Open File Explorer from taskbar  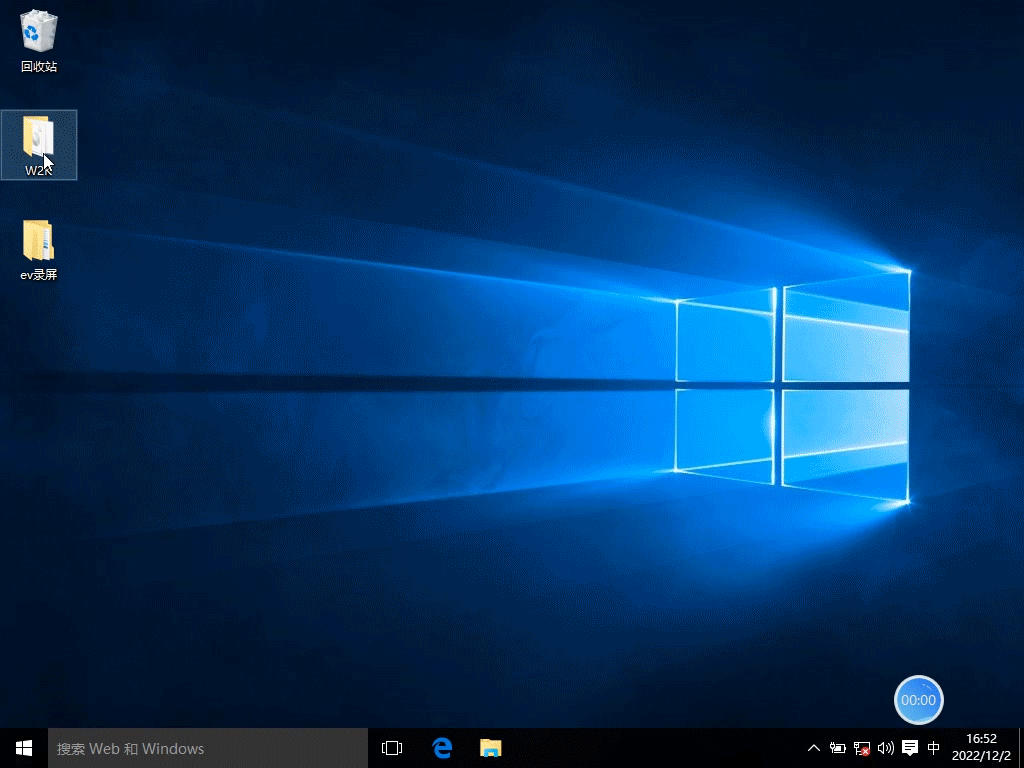pyautogui.click(x=490, y=748)
